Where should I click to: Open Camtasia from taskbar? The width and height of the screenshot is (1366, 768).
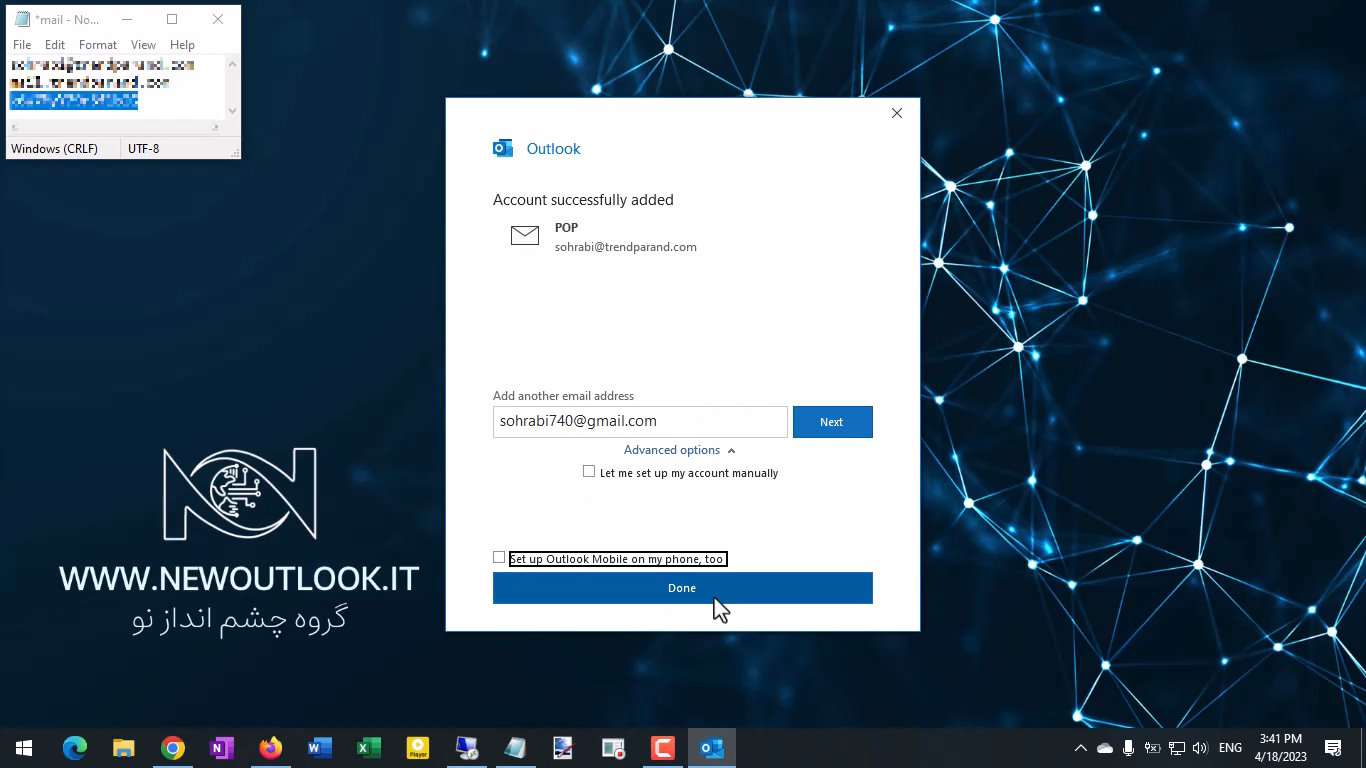(662, 748)
